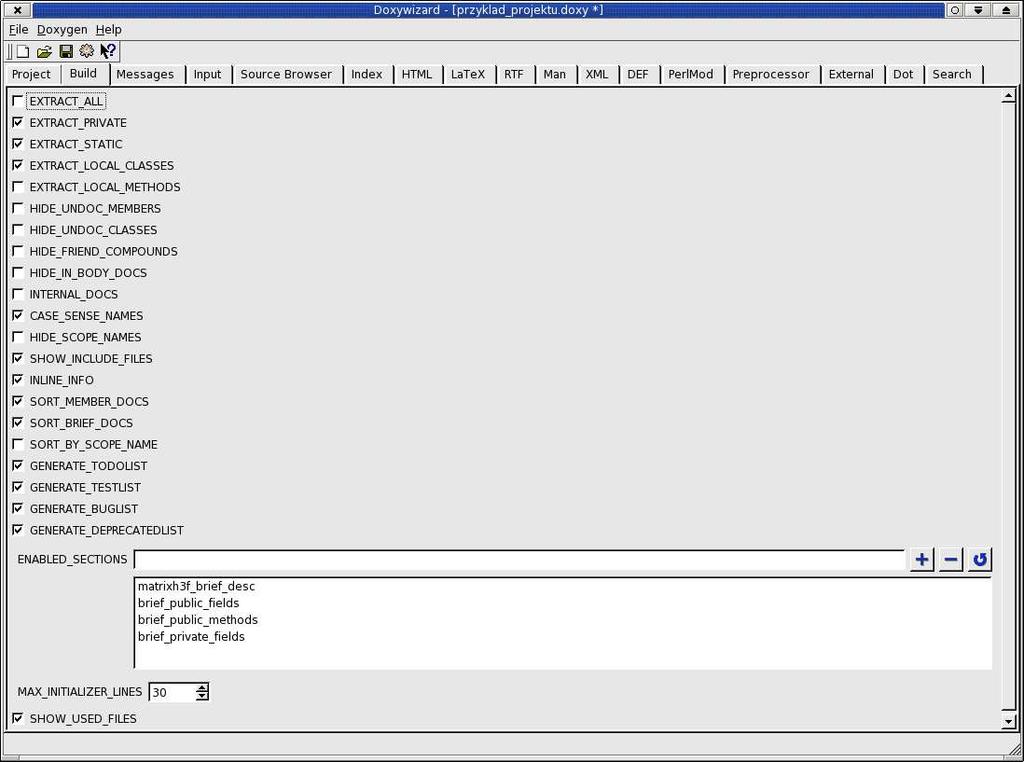
Task: Remove entry with the minus button
Action: click(951, 560)
